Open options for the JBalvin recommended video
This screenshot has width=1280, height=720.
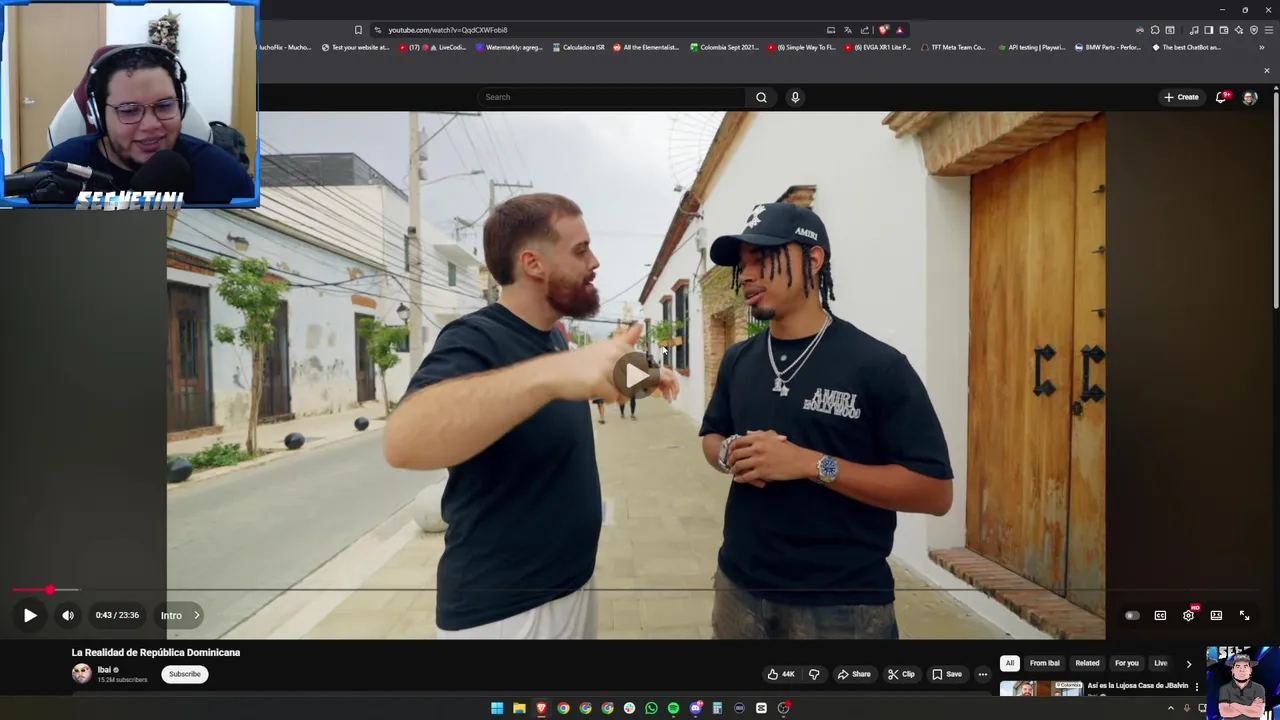1197,687
